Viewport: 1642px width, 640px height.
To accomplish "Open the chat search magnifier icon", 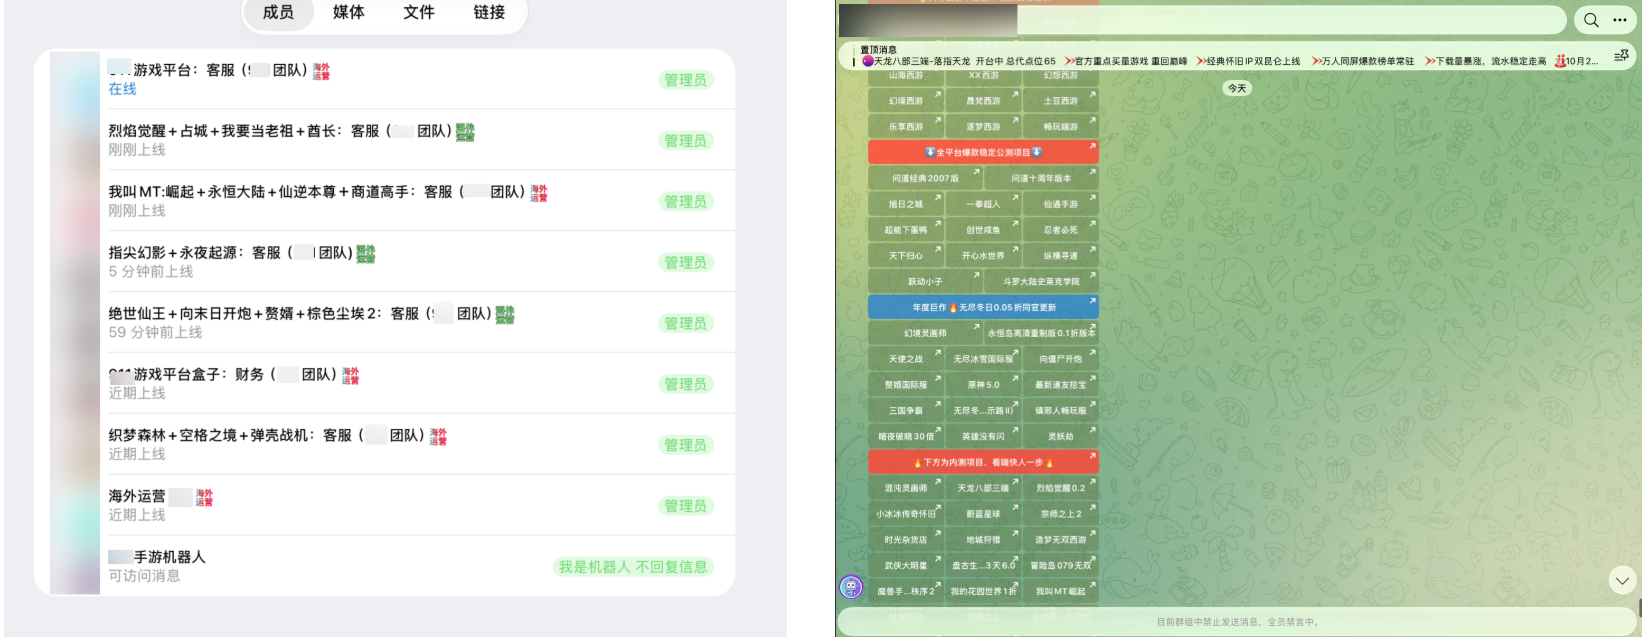I will click(1590, 20).
